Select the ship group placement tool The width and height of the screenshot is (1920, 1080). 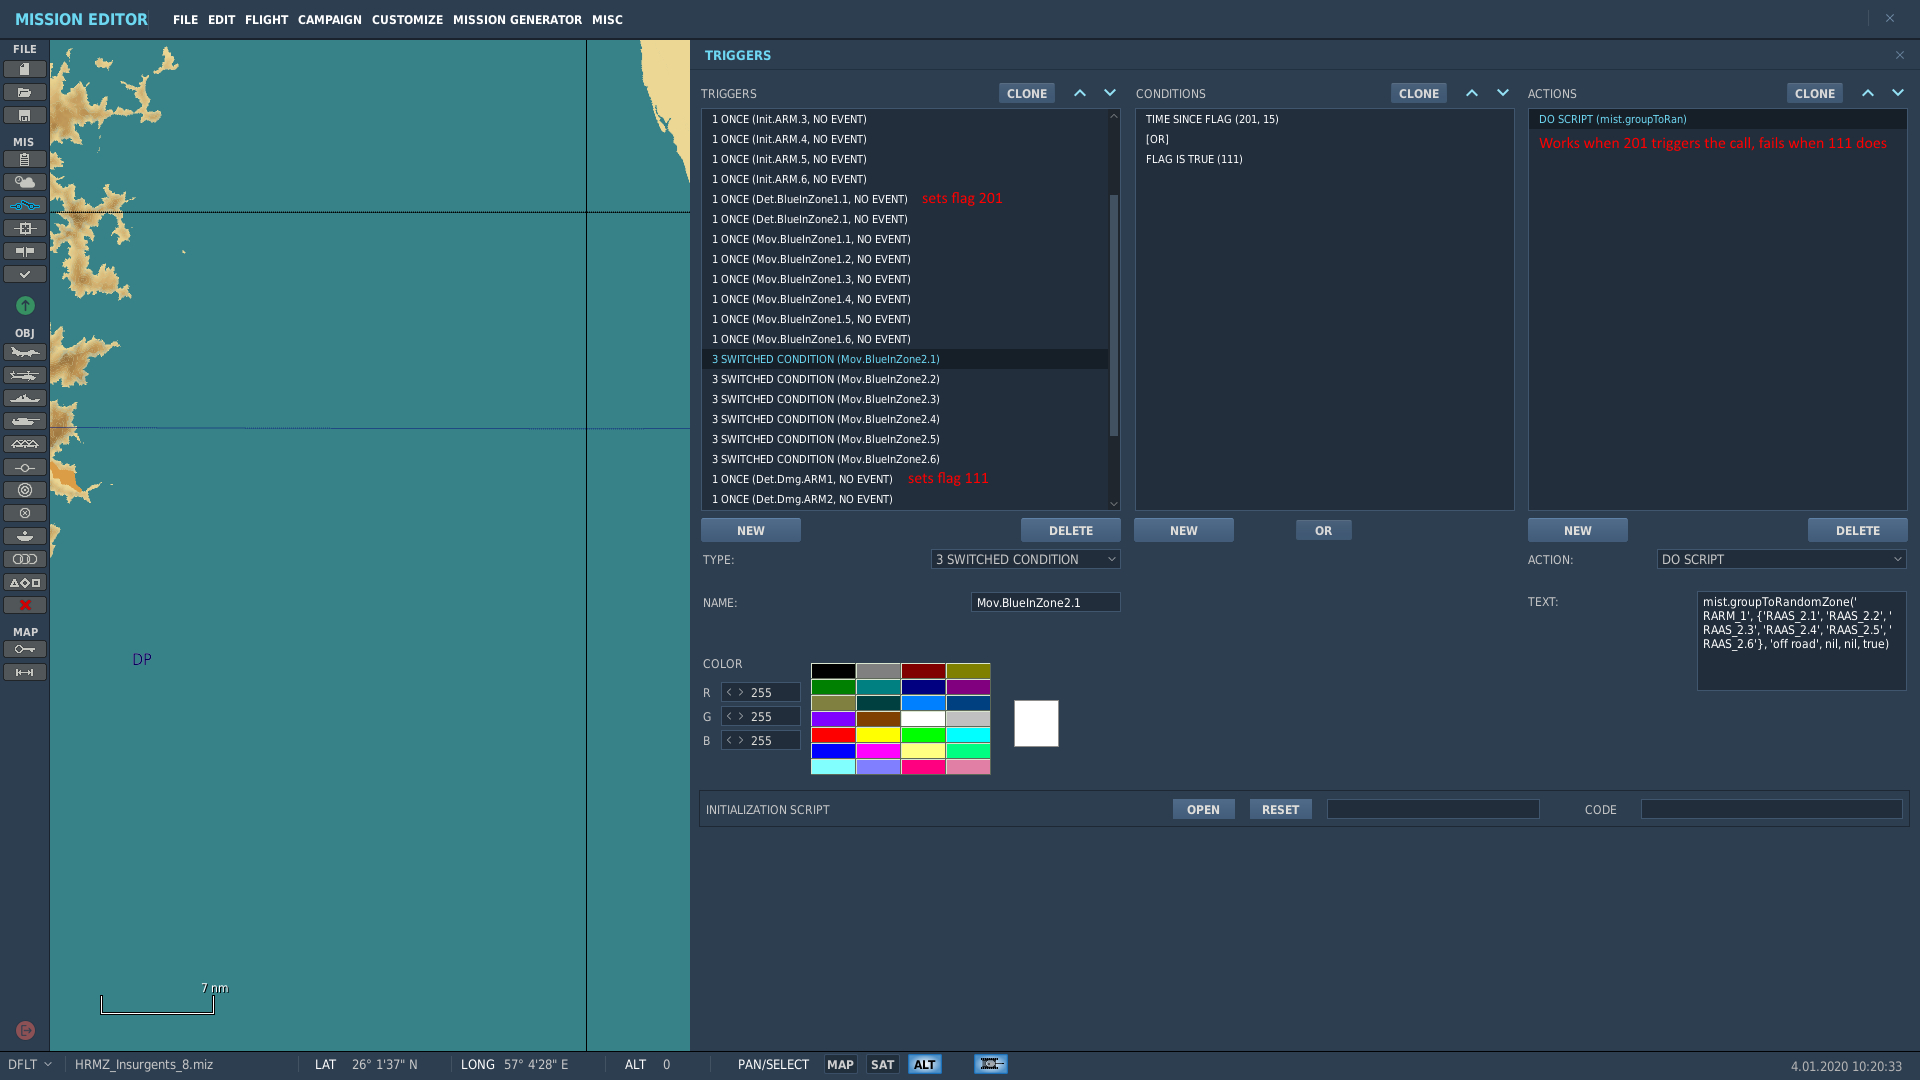pyautogui.click(x=25, y=398)
